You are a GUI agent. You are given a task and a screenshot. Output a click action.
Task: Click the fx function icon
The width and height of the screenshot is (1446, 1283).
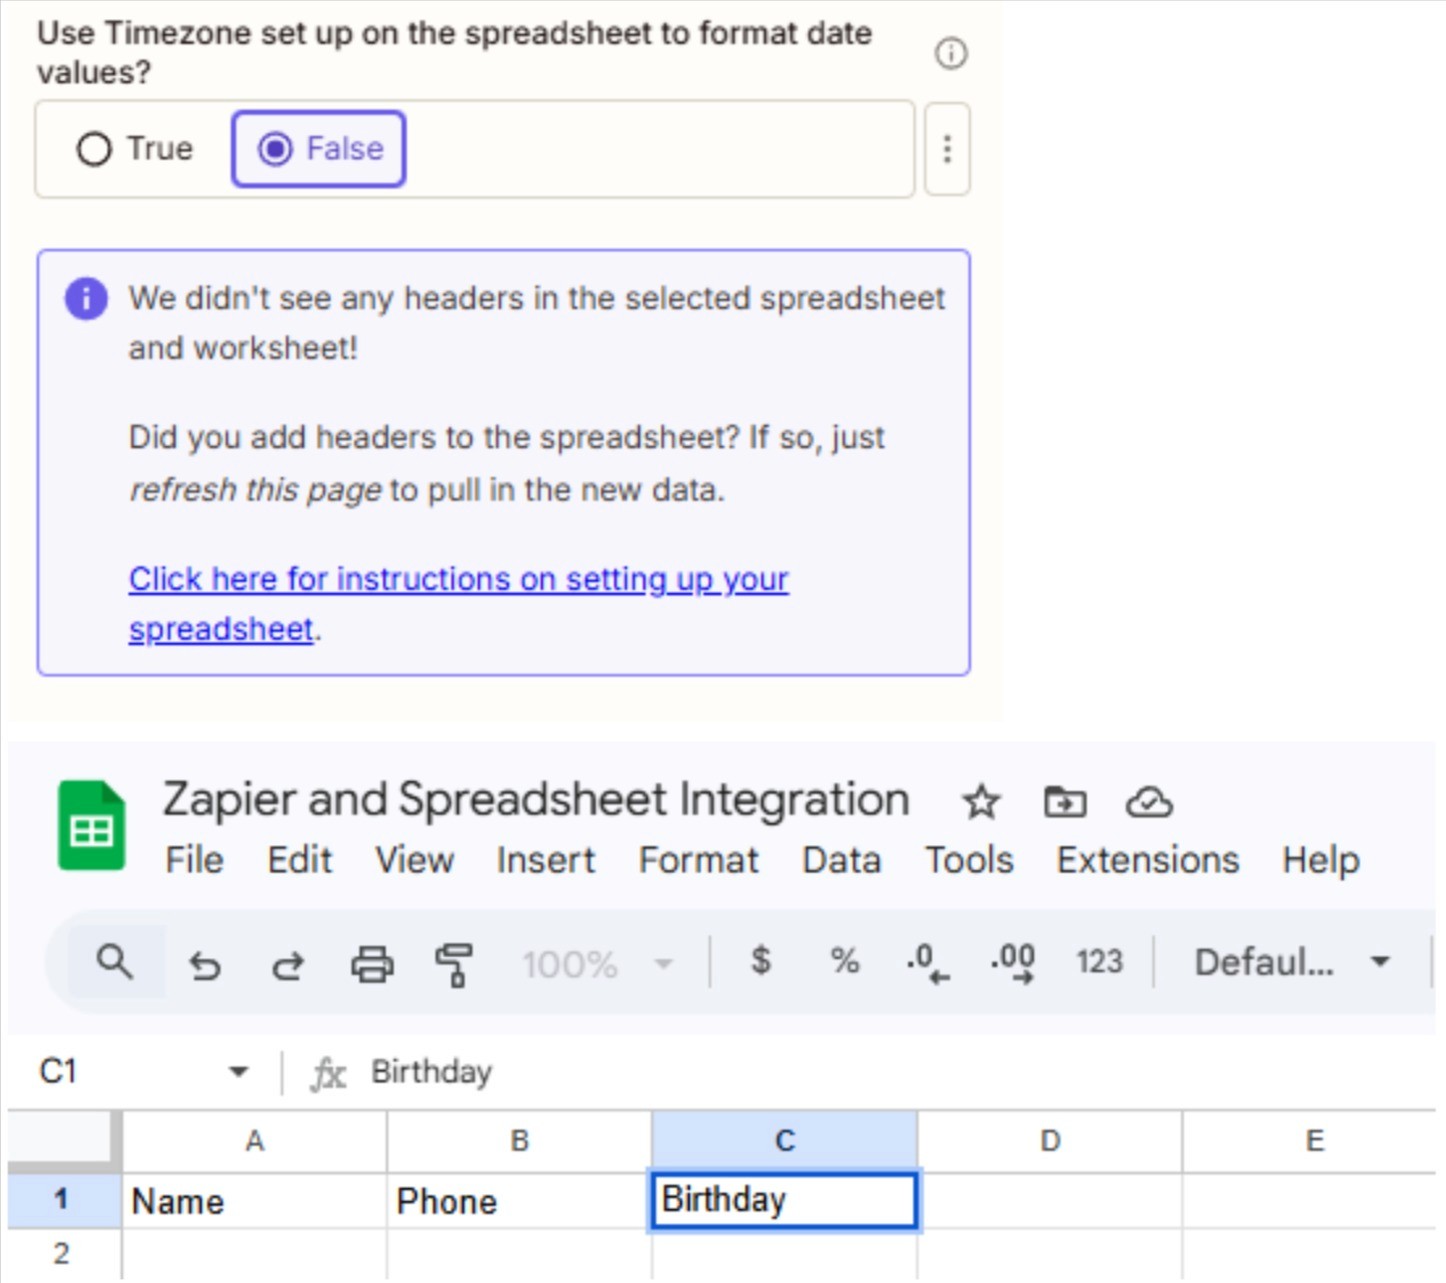pyautogui.click(x=328, y=1074)
